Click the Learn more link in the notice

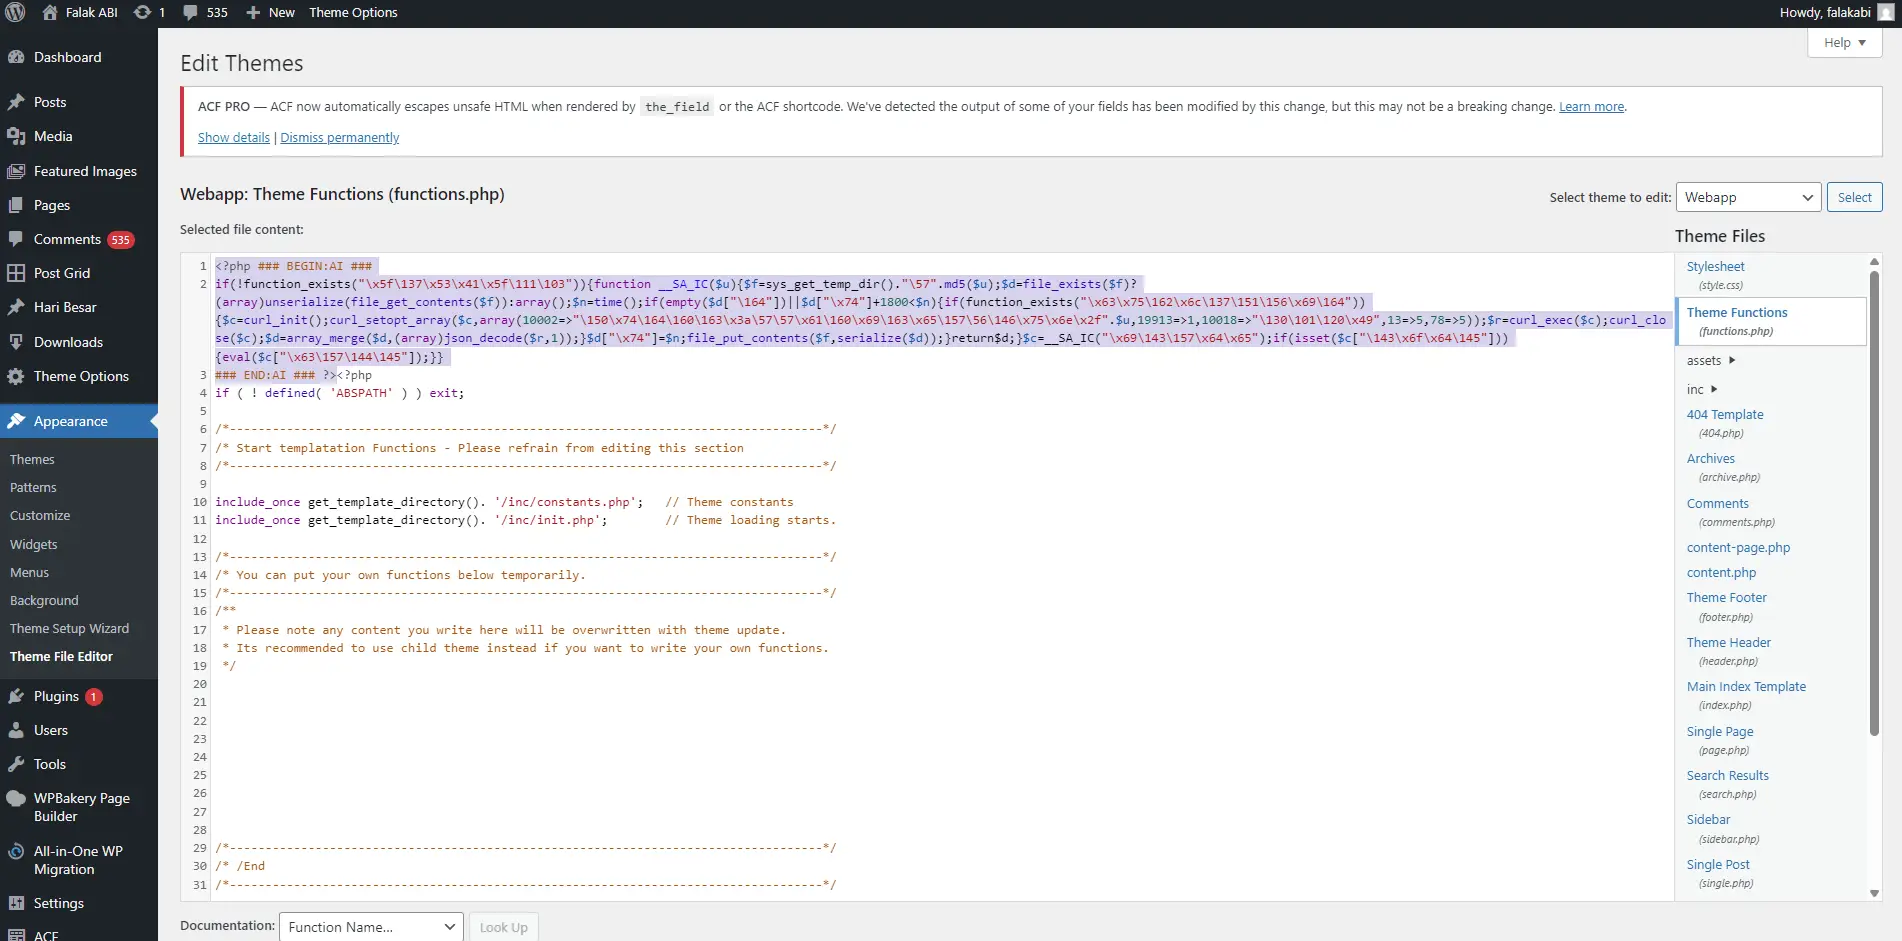[1591, 106]
